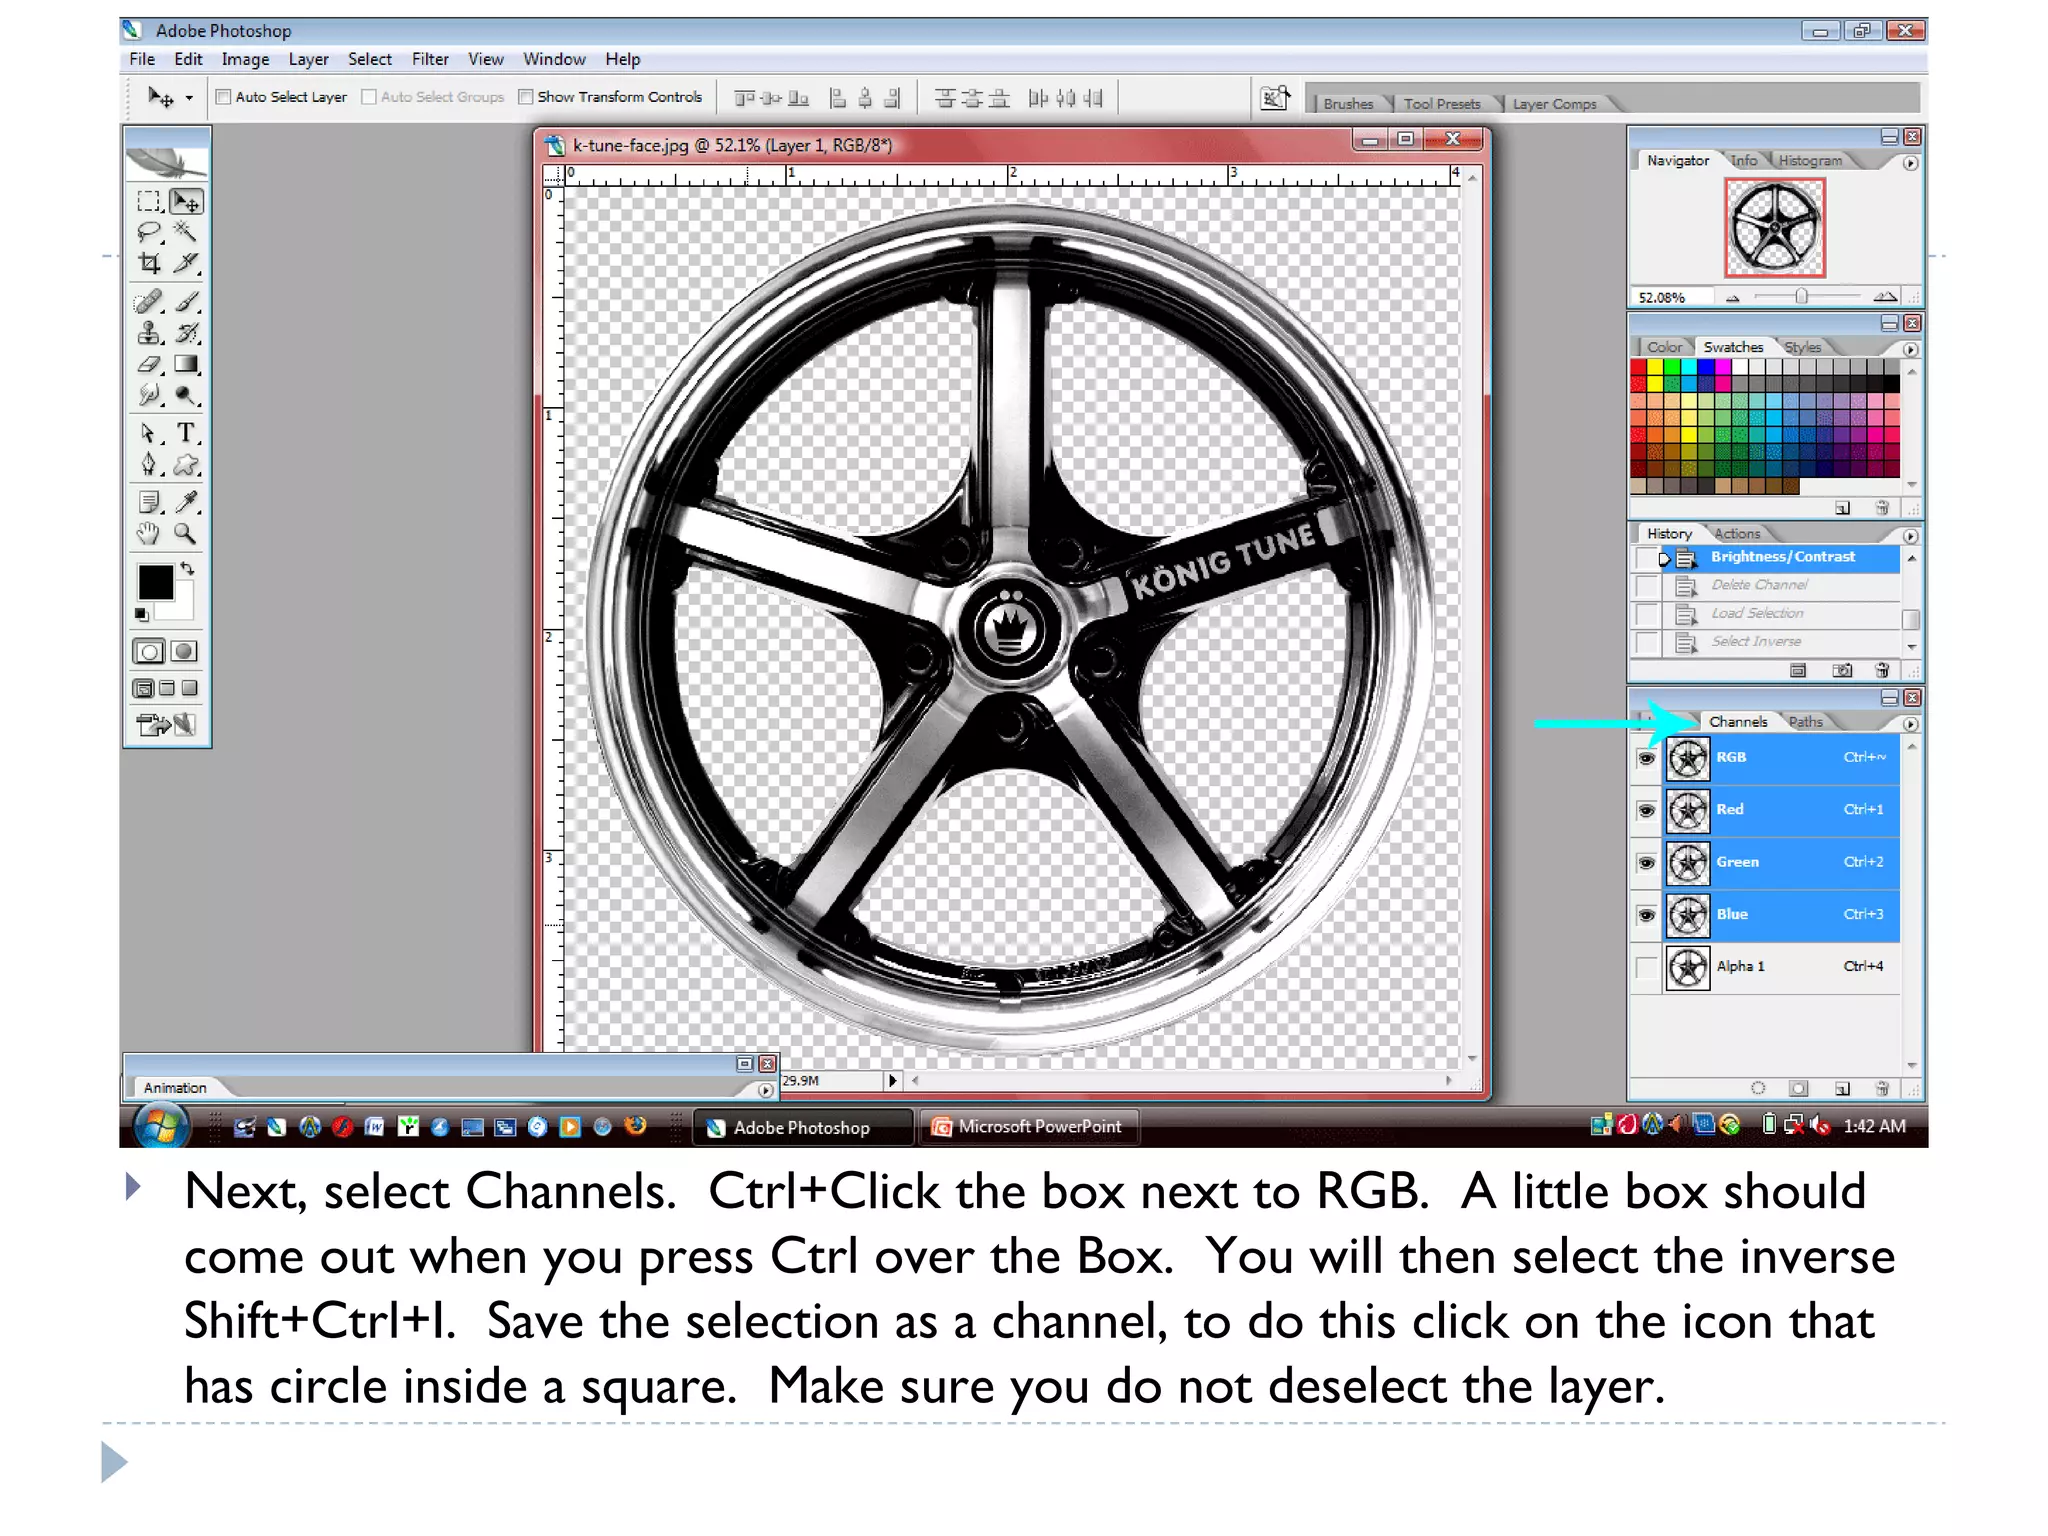Select the Gradient tool

(186, 364)
